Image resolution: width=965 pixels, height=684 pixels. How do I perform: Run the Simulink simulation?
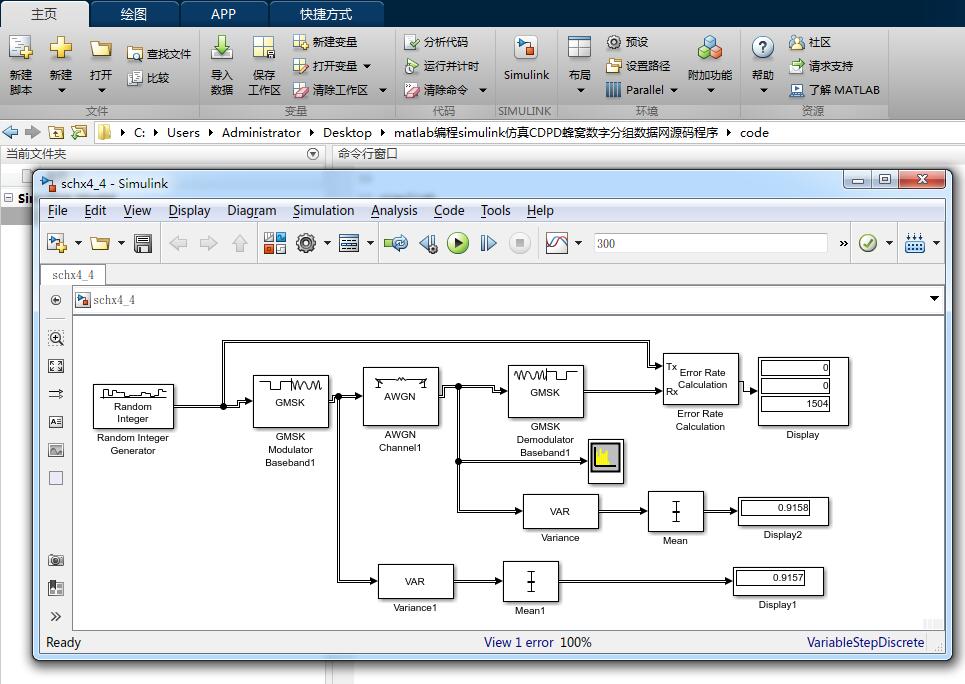(458, 243)
